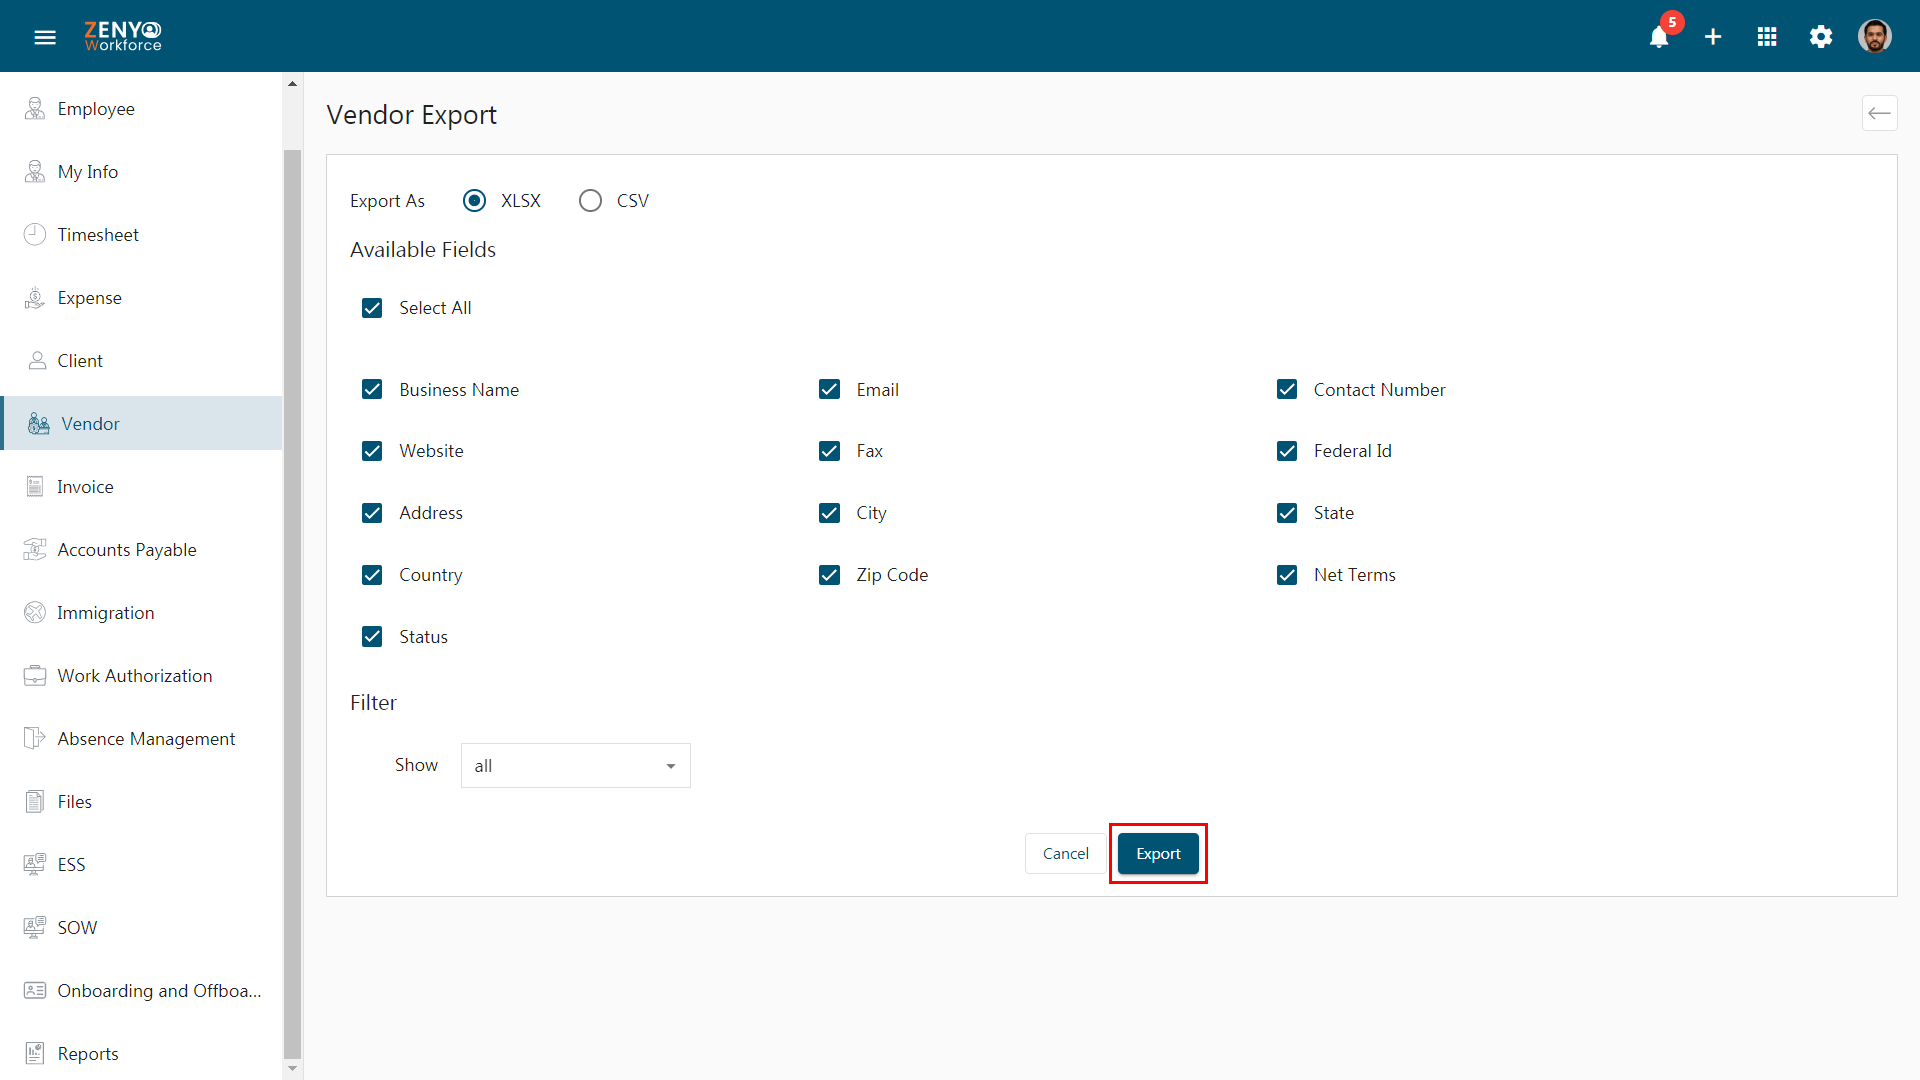Uncheck the Website field
Image resolution: width=1920 pixels, height=1080 pixels.
(x=372, y=451)
